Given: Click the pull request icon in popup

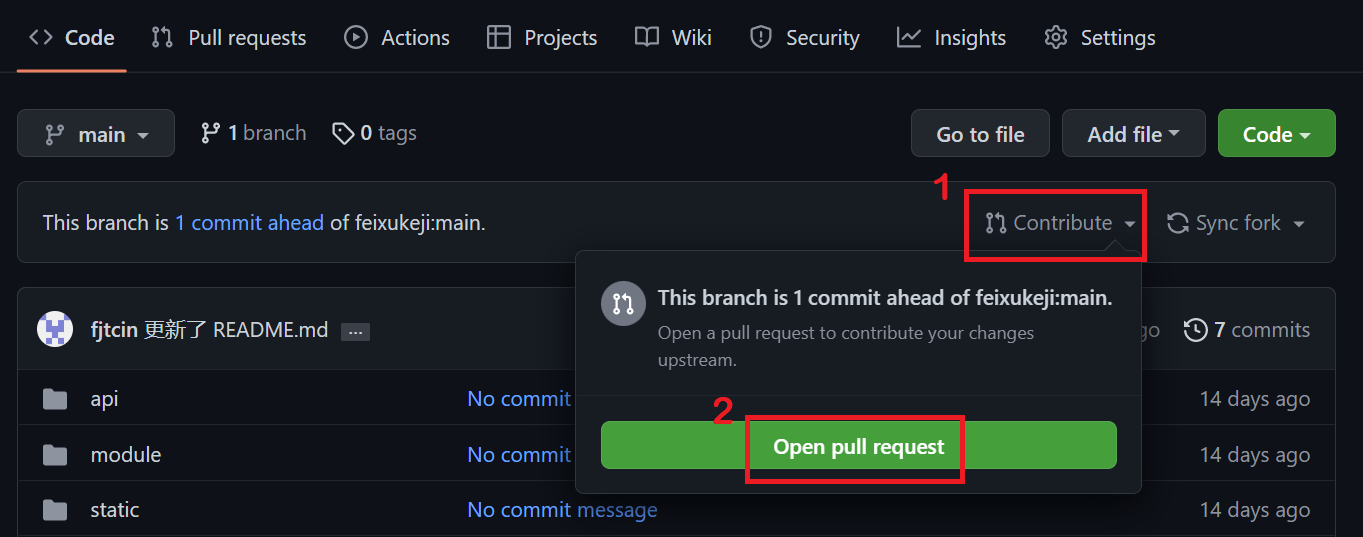Looking at the screenshot, I should click(x=623, y=303).
